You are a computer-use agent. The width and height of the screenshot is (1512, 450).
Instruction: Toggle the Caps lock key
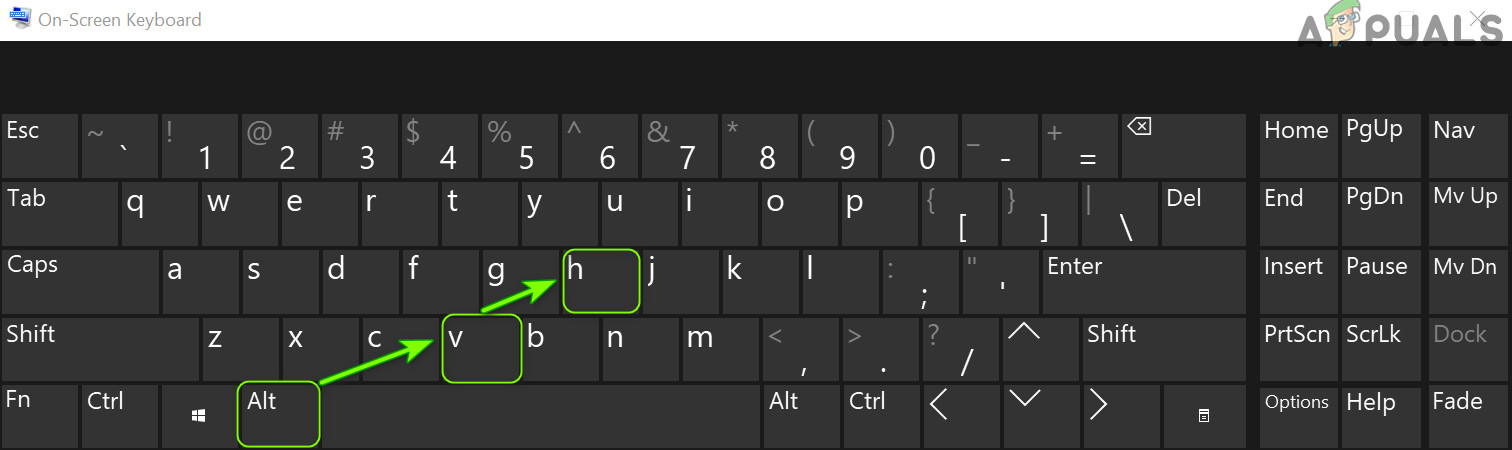pos(80,281)
